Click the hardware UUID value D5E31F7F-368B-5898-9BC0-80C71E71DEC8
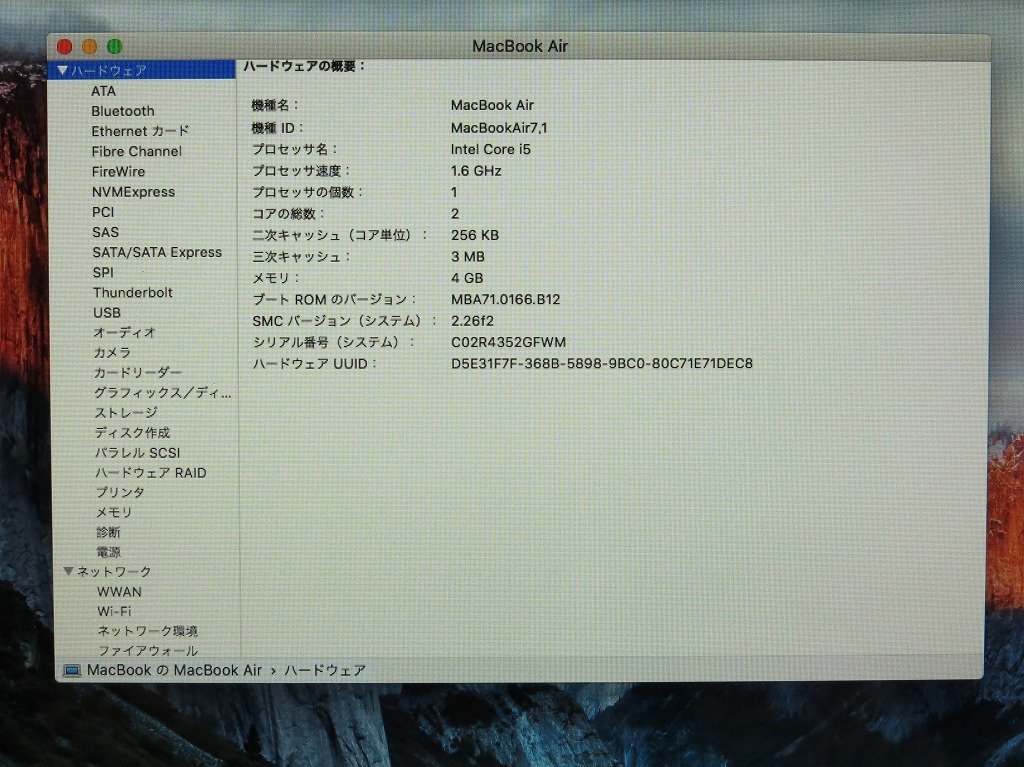The height and width of the screenshot is (767, 1024). click(601, 363)
